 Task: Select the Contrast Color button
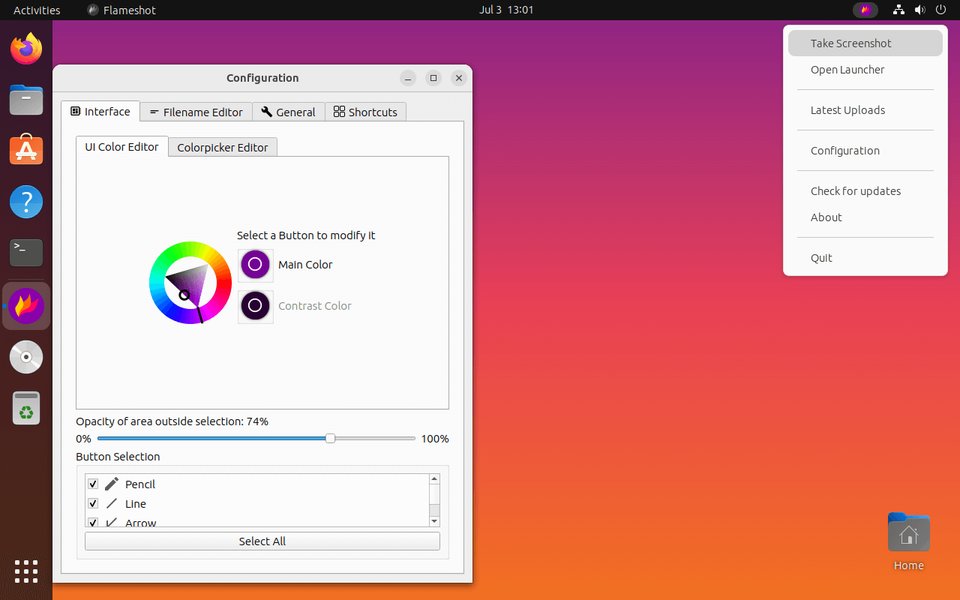pyautogui.click(x=255, y=306)
